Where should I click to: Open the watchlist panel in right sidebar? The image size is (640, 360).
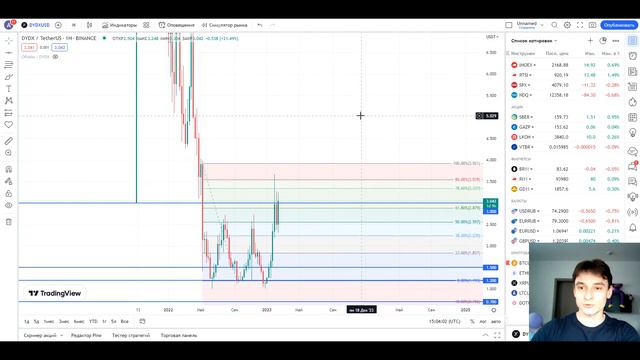pyautogui.click(x=632, y=40)
